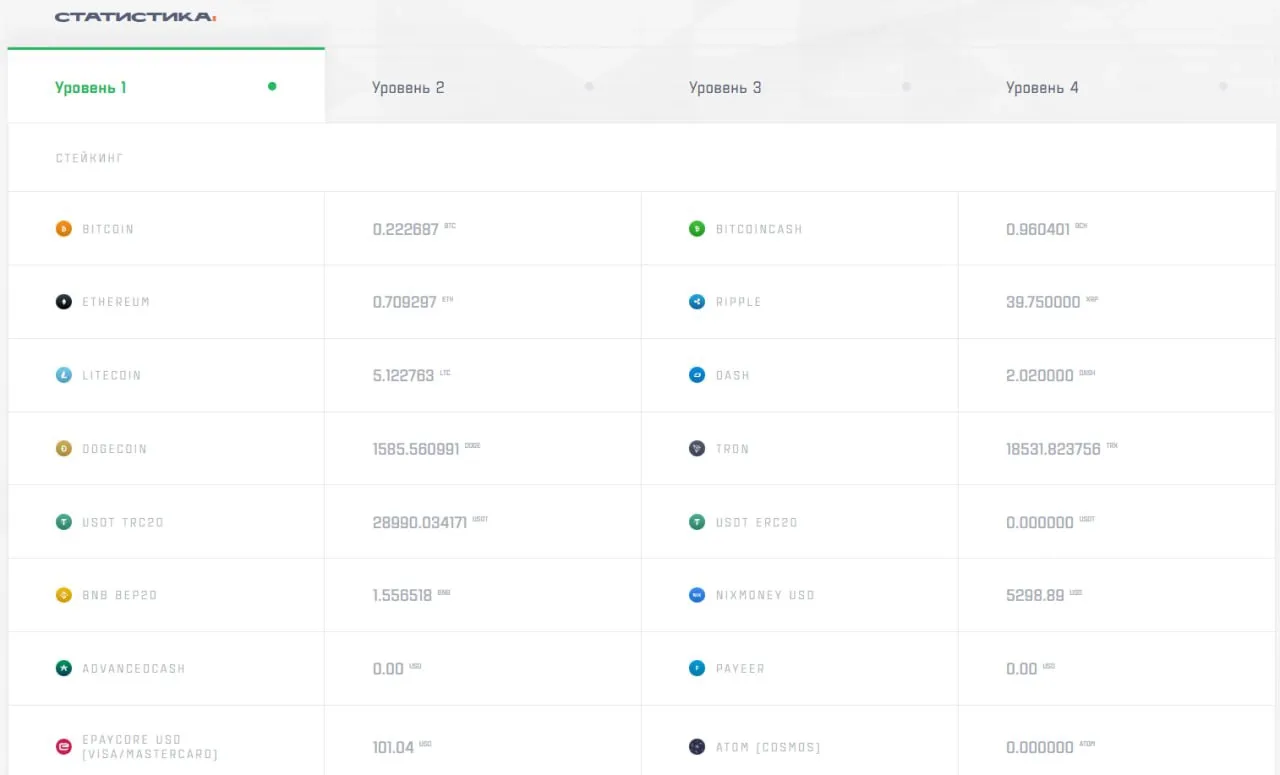
Task: Click the USDT TRC20 value 28990.034171
Action: 420,522
